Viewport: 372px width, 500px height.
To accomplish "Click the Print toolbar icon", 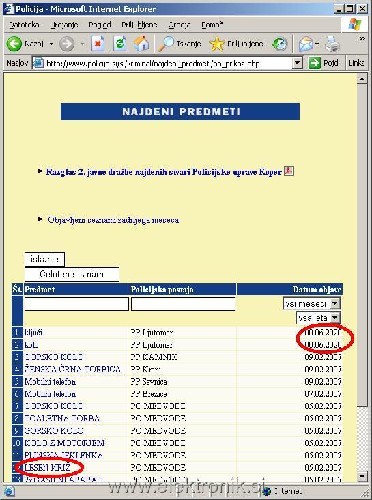I will tap(332, 44).
